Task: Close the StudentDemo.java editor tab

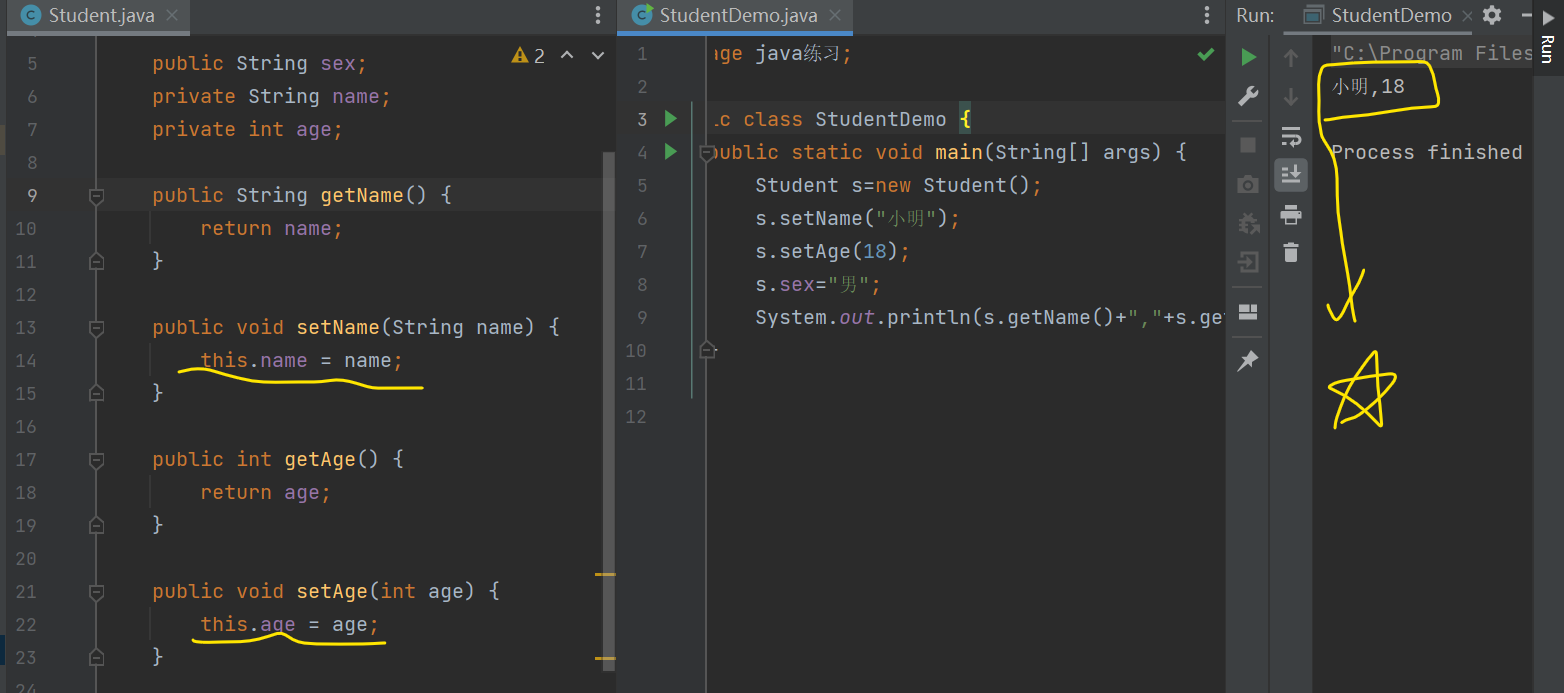Action: (x=836, y=16)
